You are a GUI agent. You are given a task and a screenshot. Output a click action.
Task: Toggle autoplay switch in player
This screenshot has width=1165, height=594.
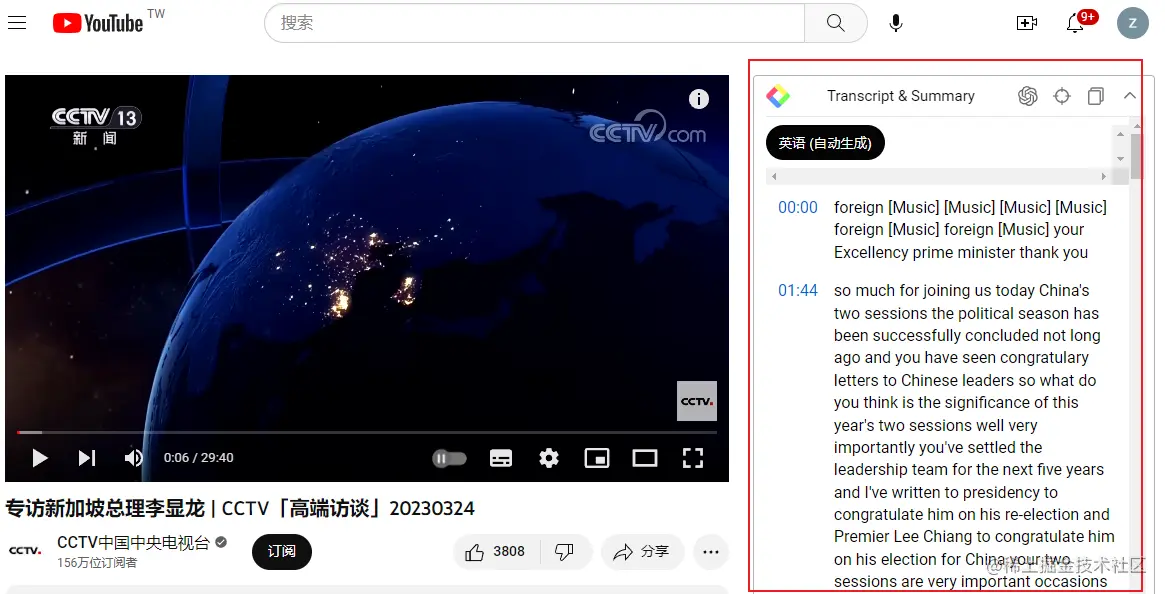coord(450,458)
